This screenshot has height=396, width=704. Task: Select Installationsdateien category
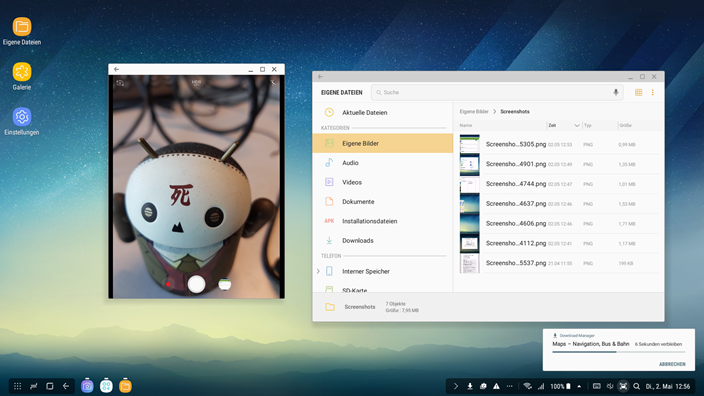point(383,221)
